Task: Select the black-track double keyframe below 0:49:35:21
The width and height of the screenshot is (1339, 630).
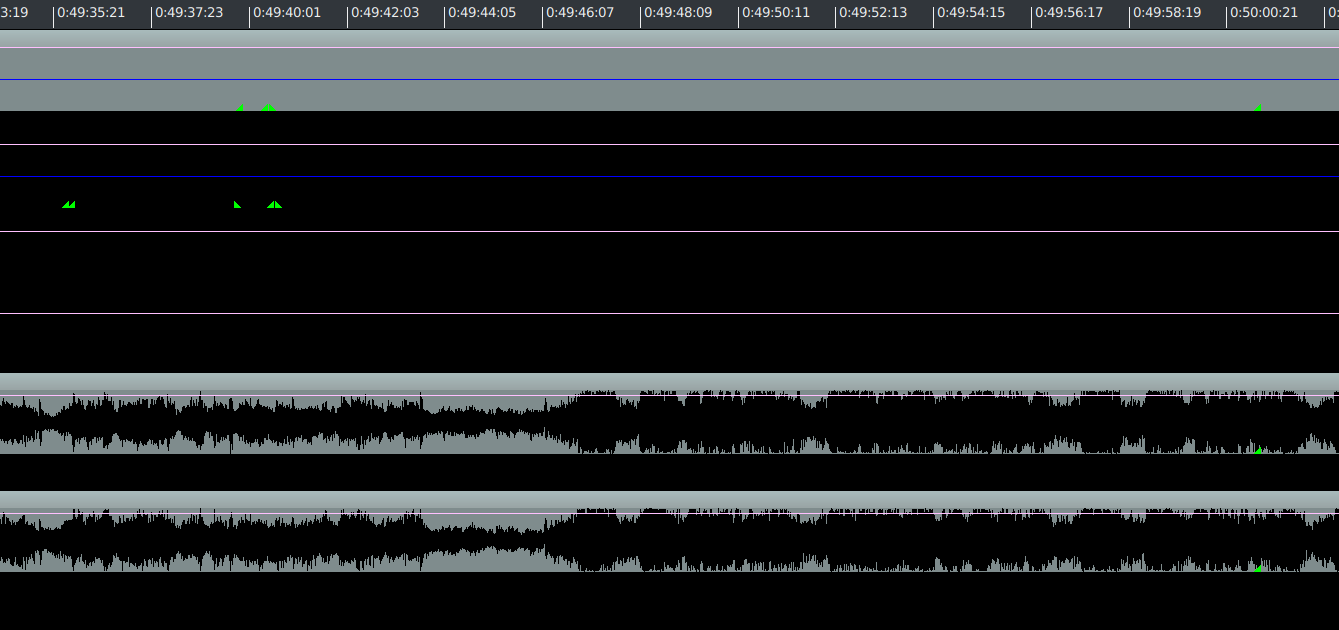Action: pos(68,204)
